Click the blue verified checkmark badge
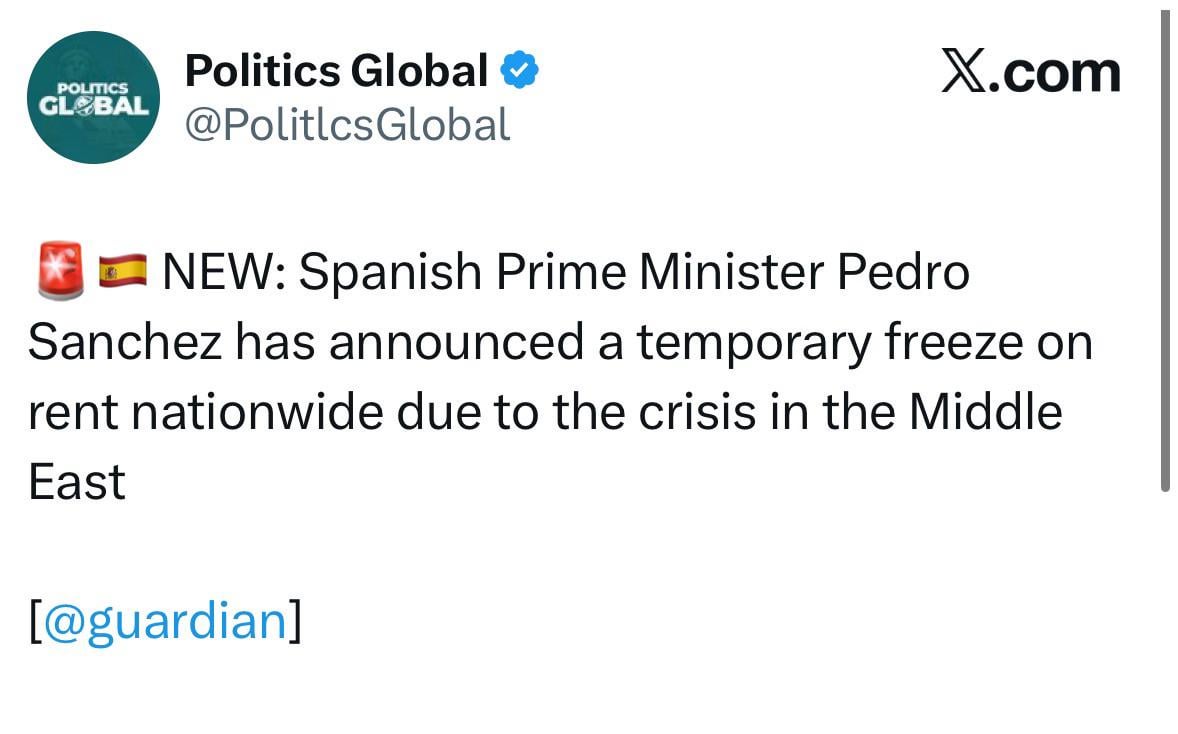The image size is (1178, 734). pyautogui.click(x=520, y=71)
